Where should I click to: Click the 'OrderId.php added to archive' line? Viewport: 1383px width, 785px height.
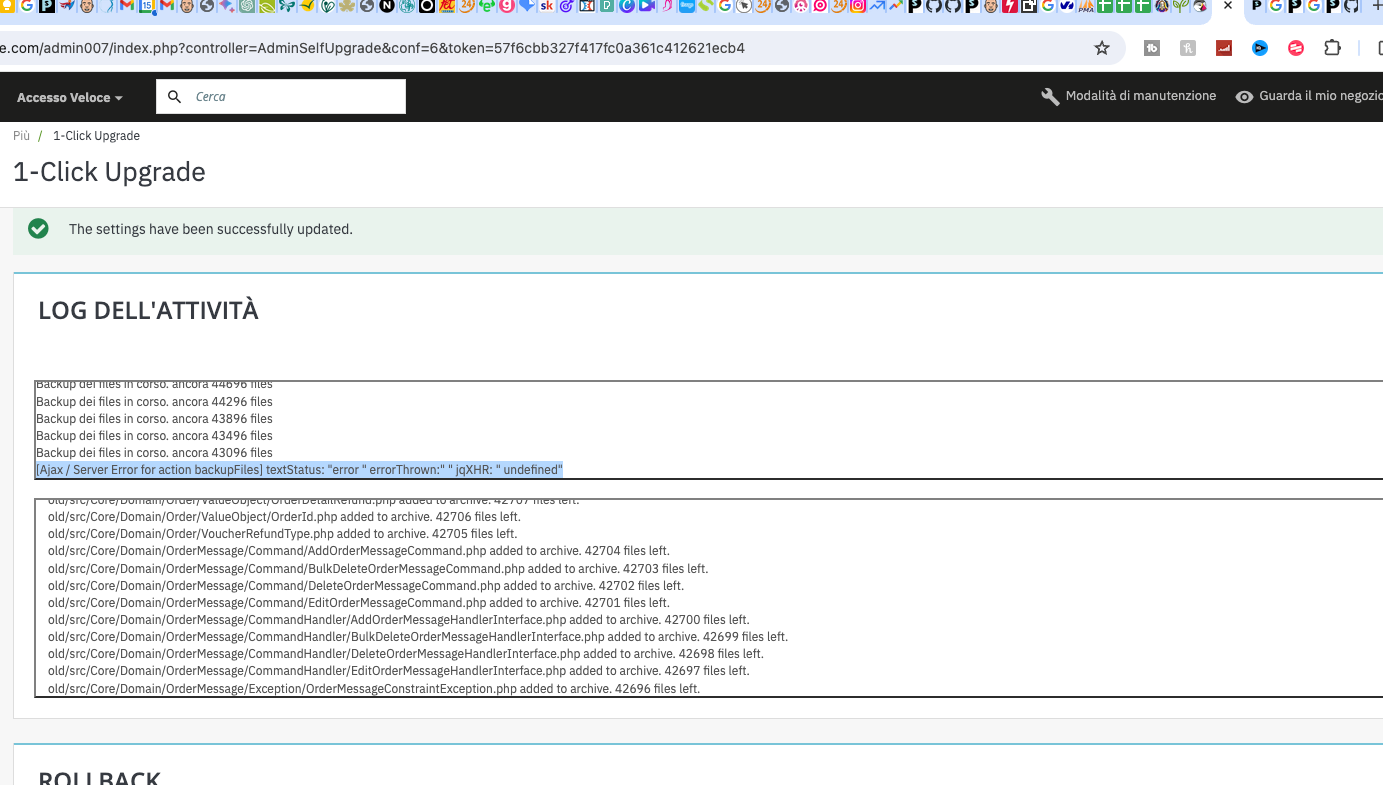(284, 517)
